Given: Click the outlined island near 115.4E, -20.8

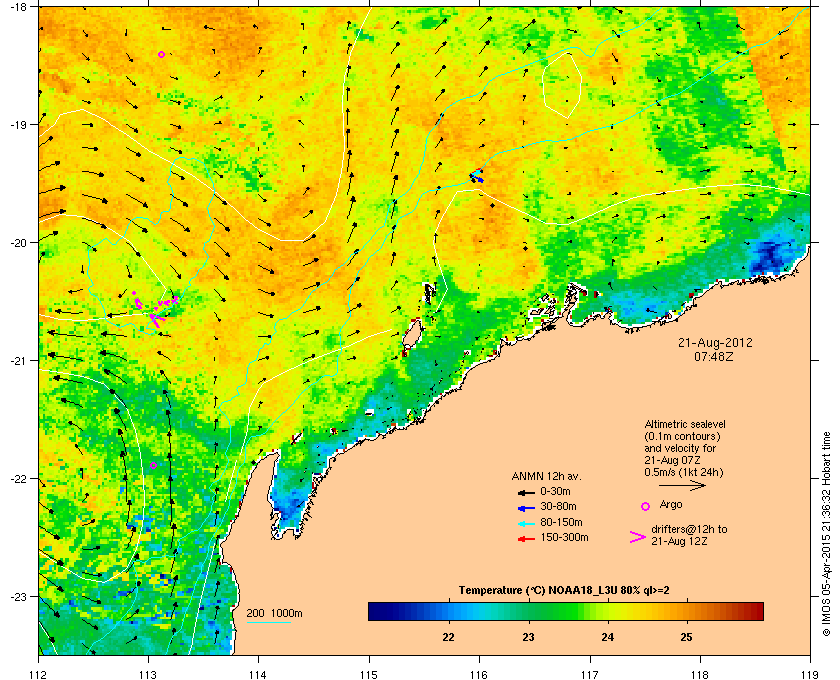Looking at the screenshot, I should 411,334.
